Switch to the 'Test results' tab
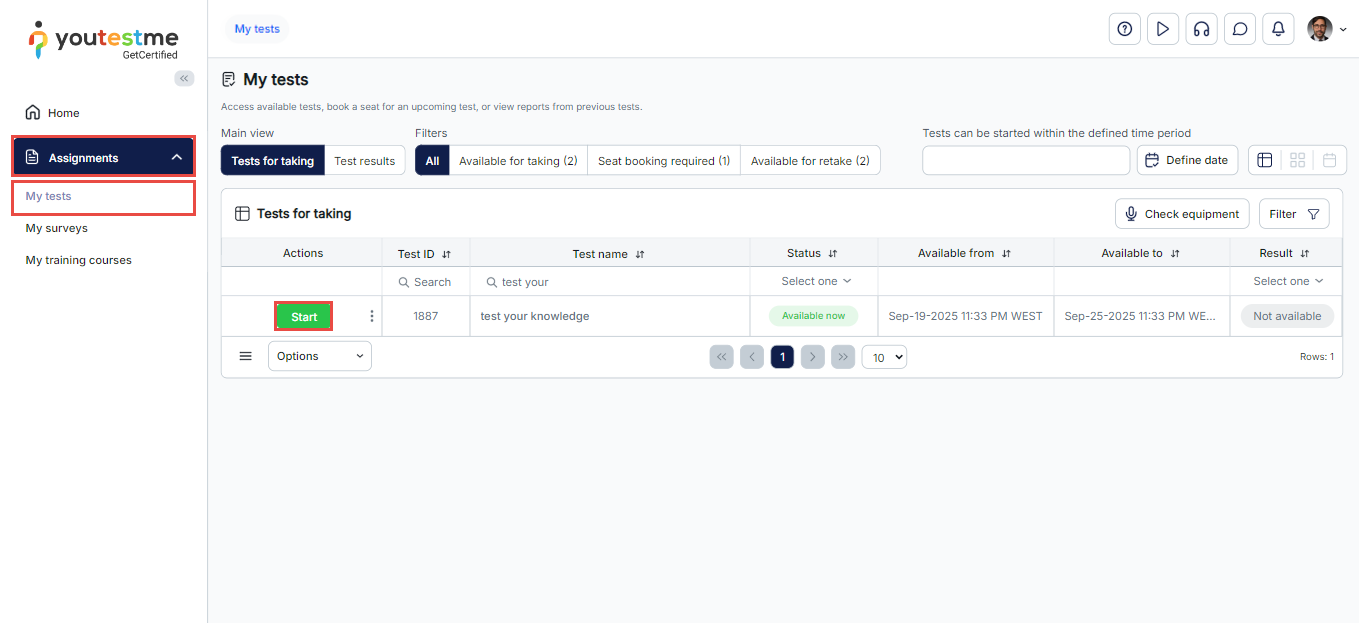 coord(364,161)
